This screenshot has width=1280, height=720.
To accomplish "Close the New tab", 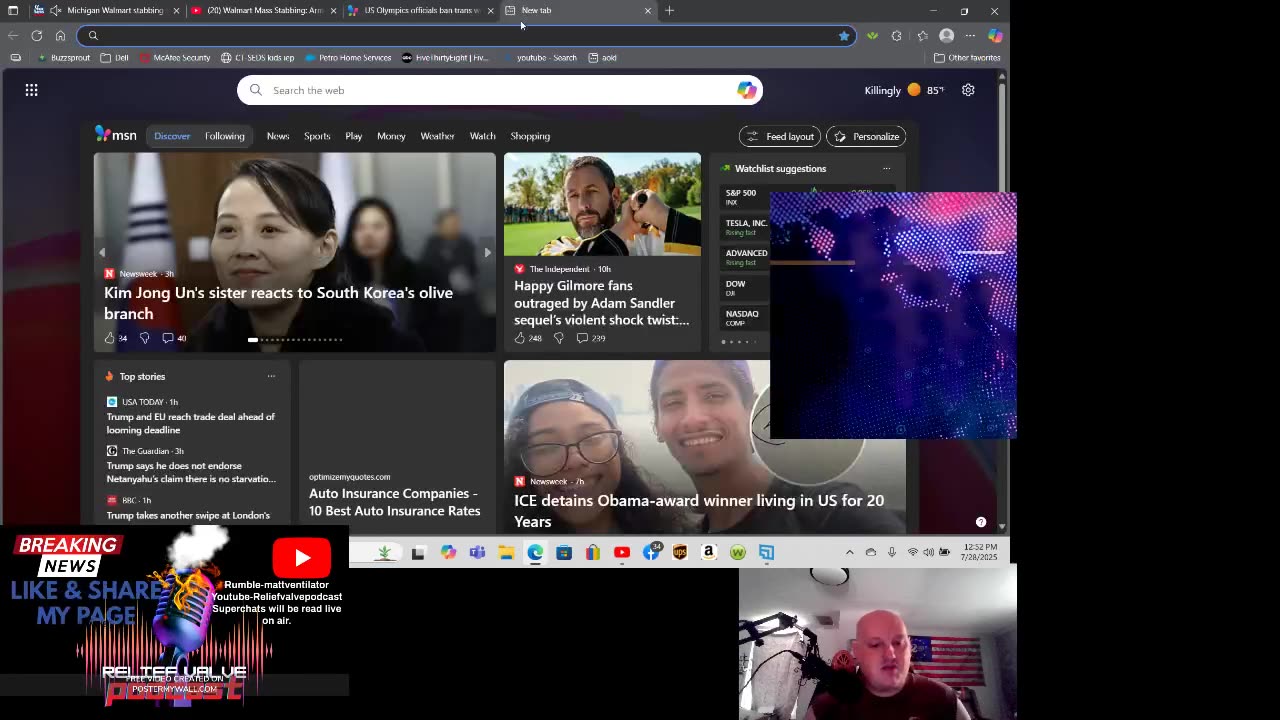I will pyautogui.click(x=647, y=10).
